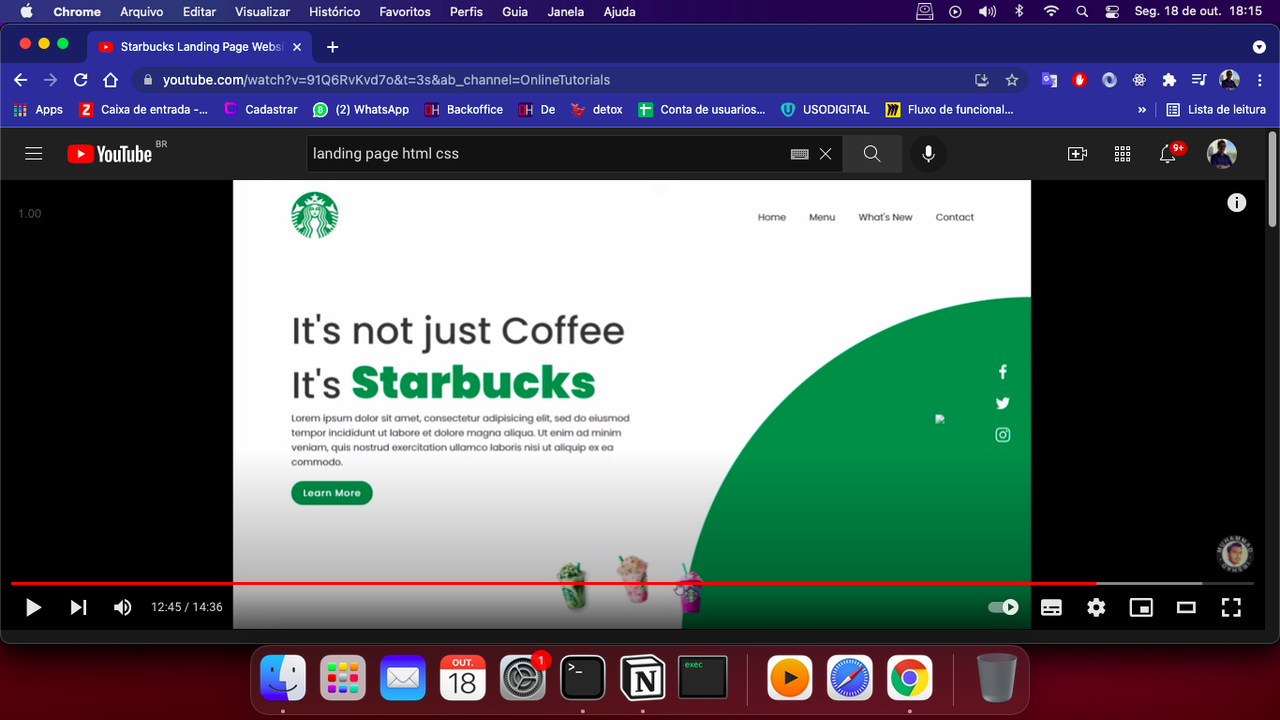This screenshot has width=1280, height=720.
Task: Open the Lista de leitura reading list
Action: click(x=1216, y=110)
